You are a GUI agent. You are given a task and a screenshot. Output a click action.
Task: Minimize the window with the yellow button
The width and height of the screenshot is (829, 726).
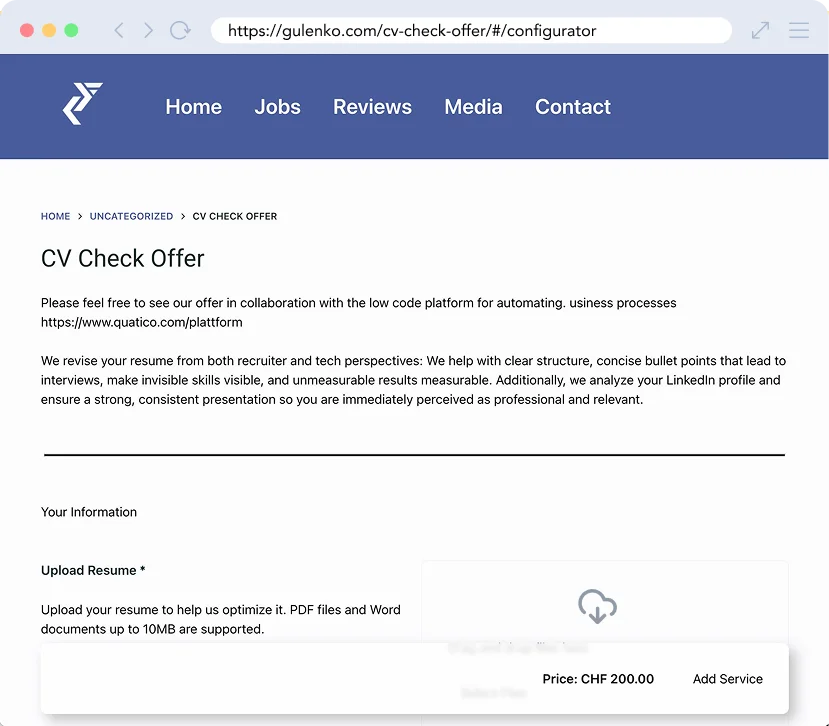coord(49,30)
